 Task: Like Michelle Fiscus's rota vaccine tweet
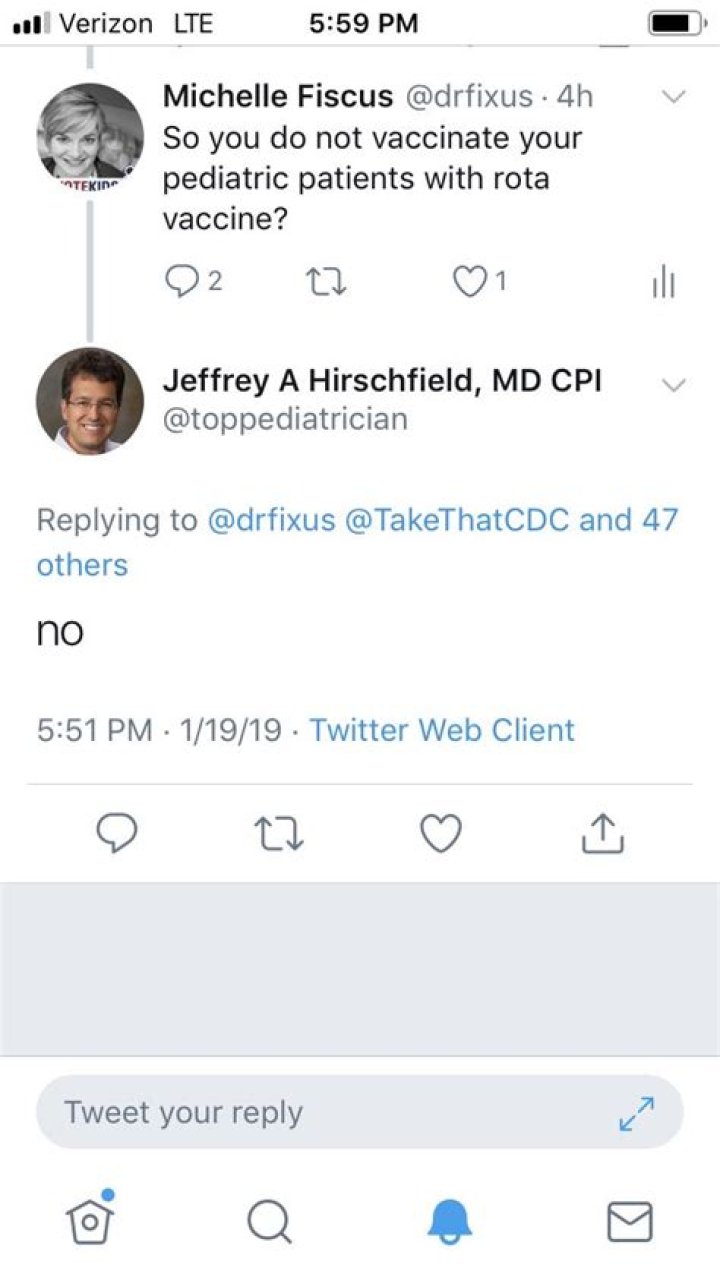[x=468, y=282]
